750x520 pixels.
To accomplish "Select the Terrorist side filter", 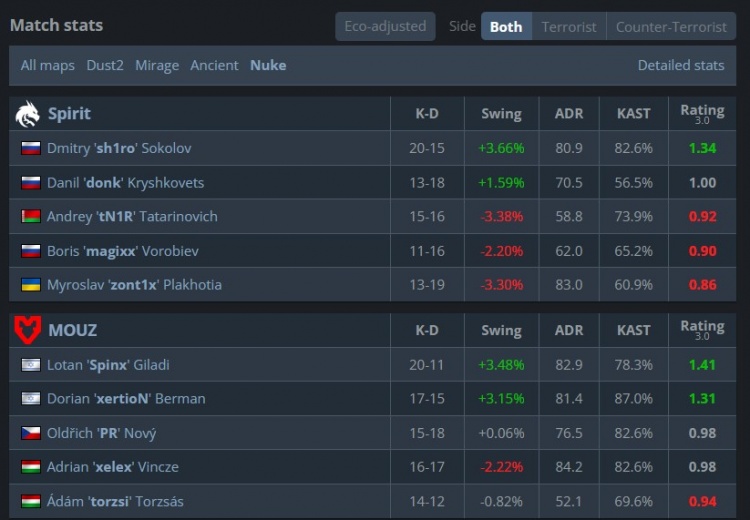I will click(569, 27).
